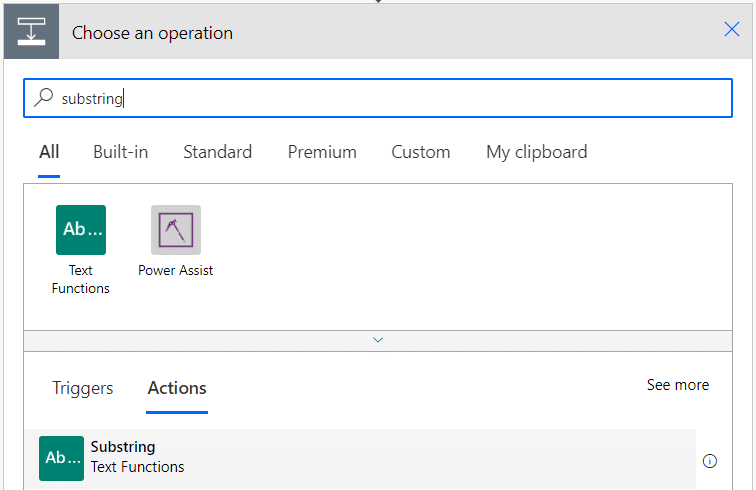Screen dimensions: 756x490
Task: Open the info icon for Substring
Action: 710,461
